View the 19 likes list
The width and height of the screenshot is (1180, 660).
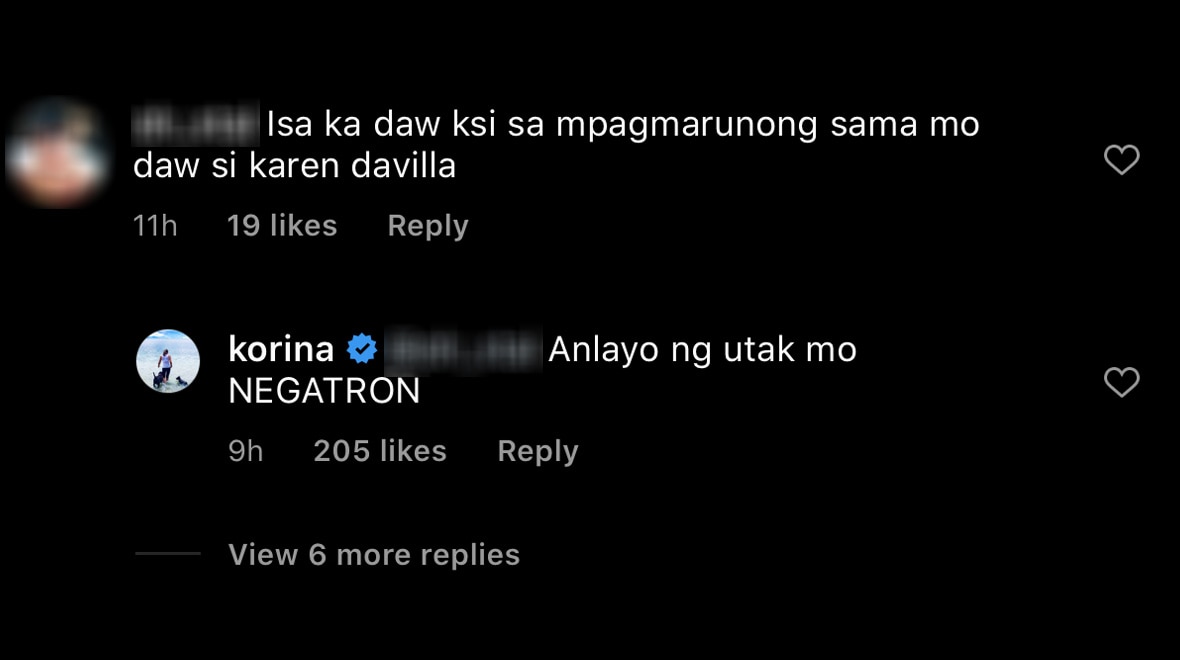click(282, 226)
